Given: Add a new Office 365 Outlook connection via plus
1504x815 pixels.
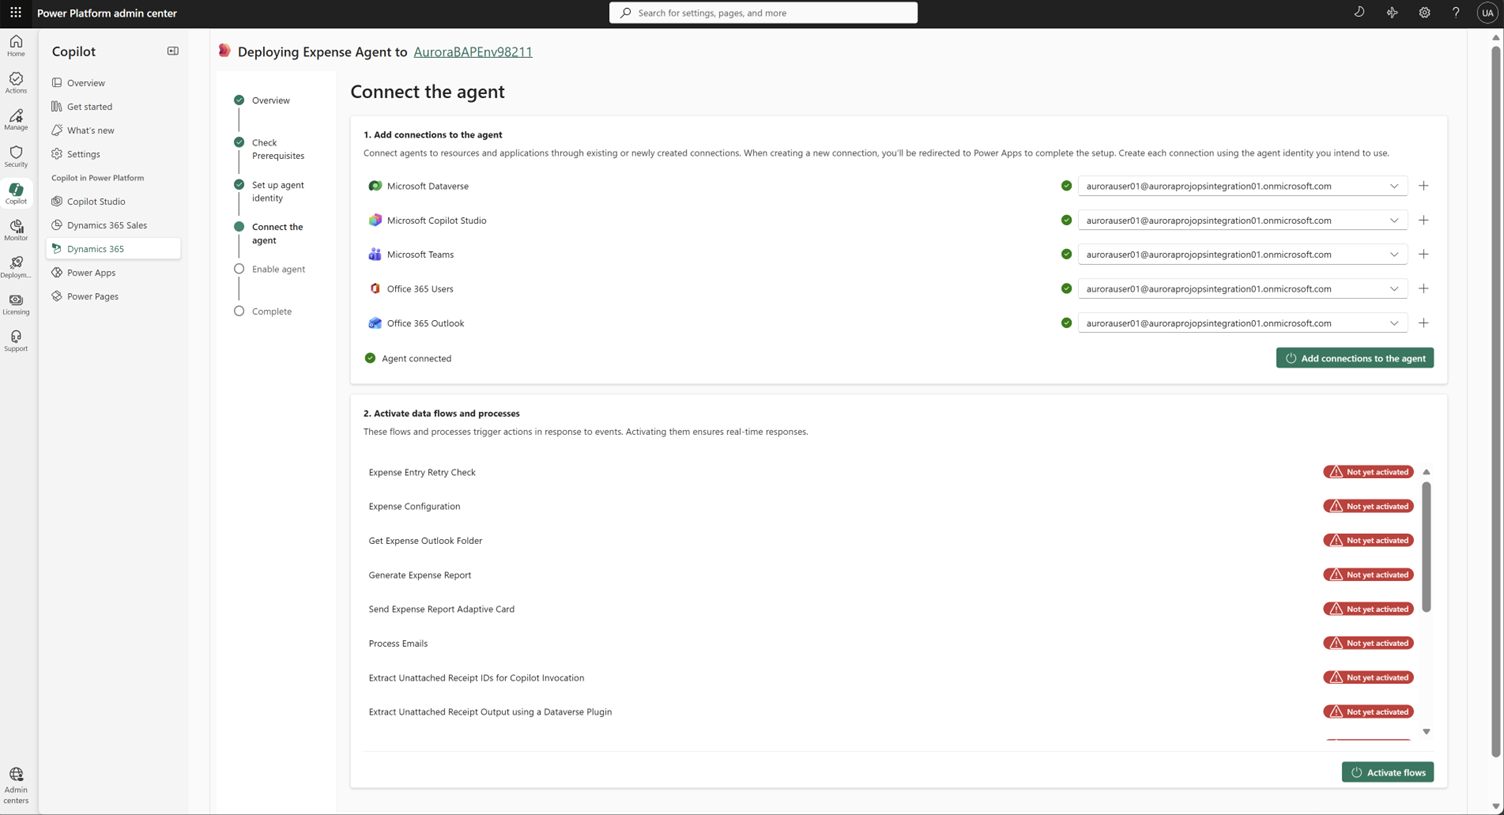Looking at the screenshot, I should pos(1423,323).
